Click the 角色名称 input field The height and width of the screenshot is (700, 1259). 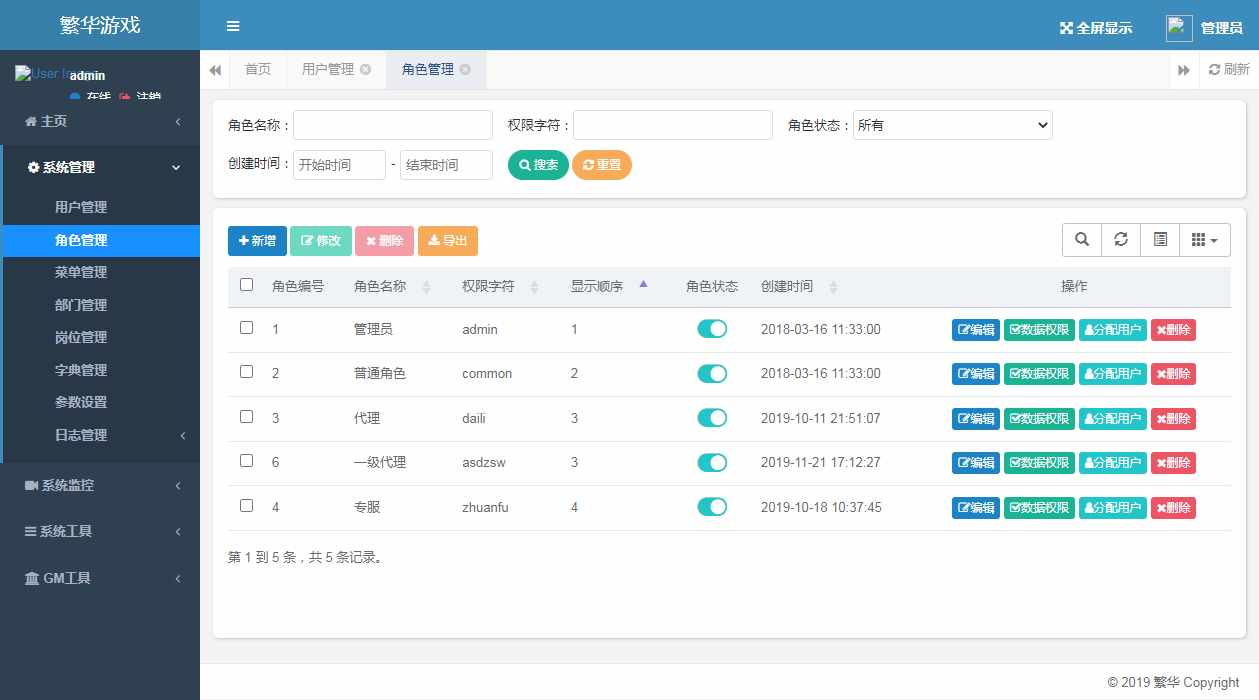pos(392,125)
